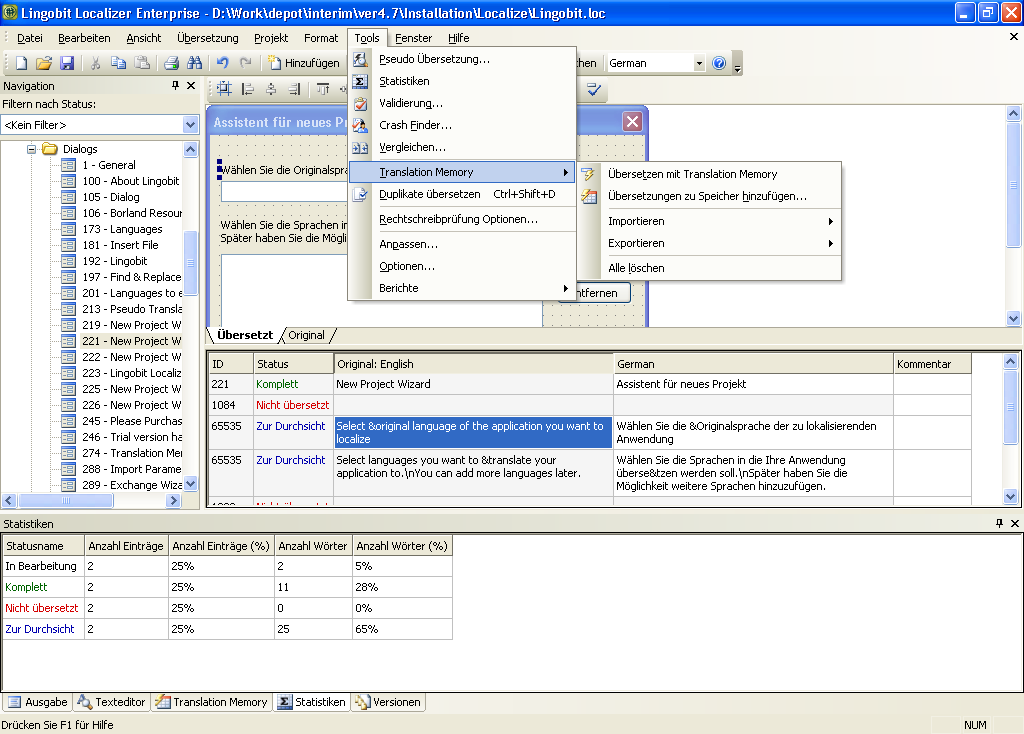
Task: Click the New document toolbar icon
Action: [x=21, y=63]
